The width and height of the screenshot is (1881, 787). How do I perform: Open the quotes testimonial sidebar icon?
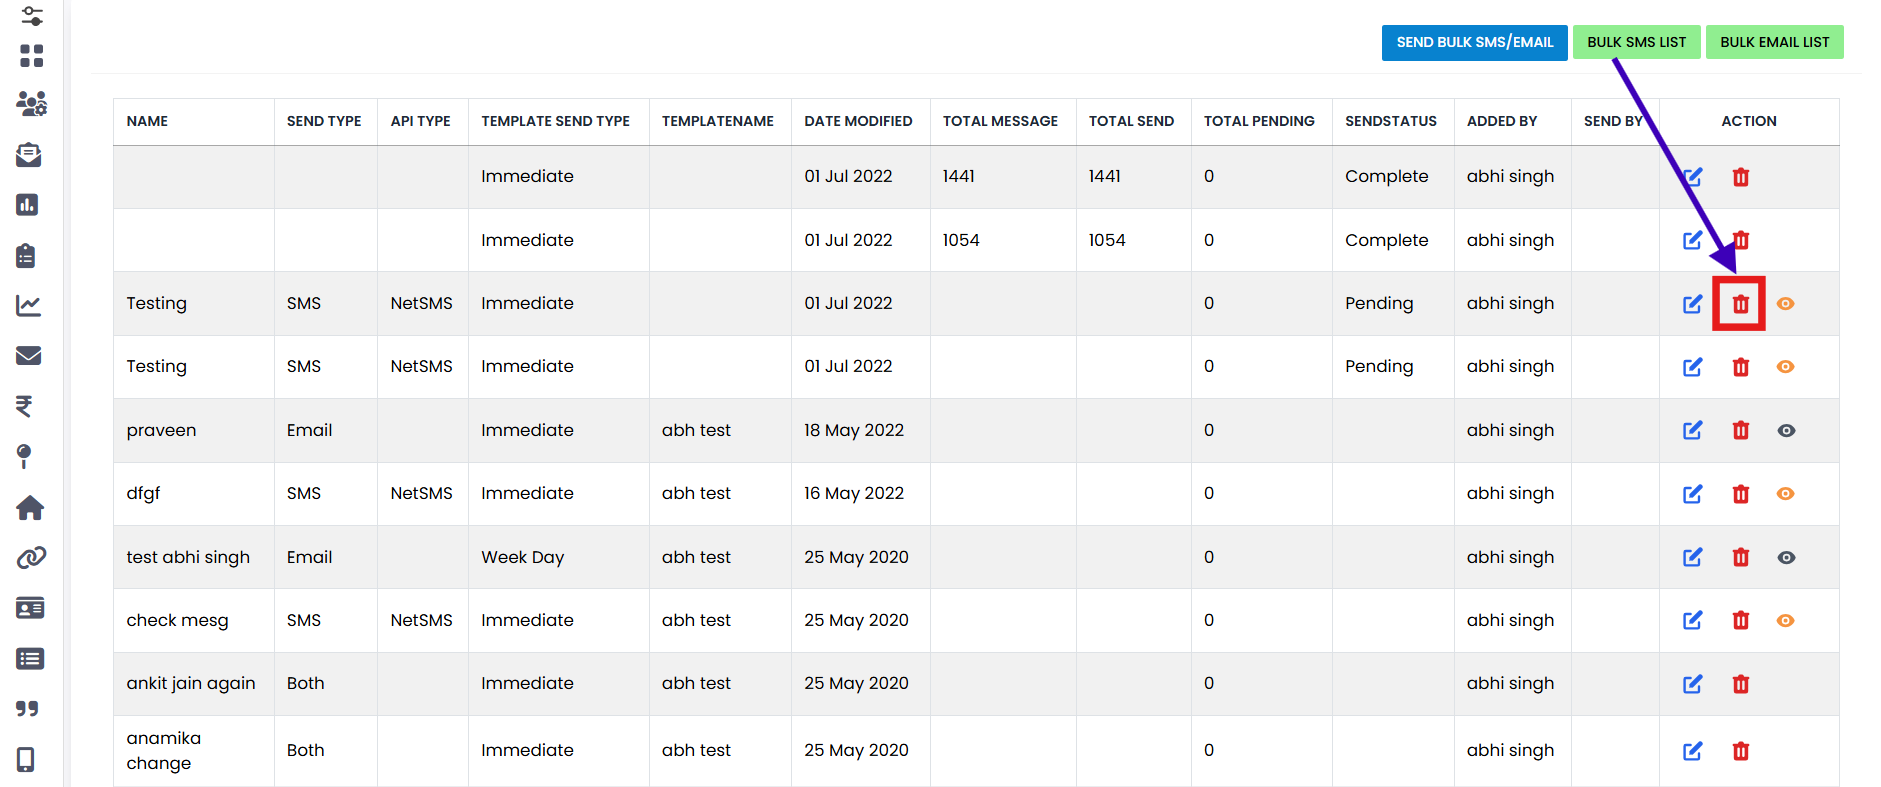click(28, 709)
